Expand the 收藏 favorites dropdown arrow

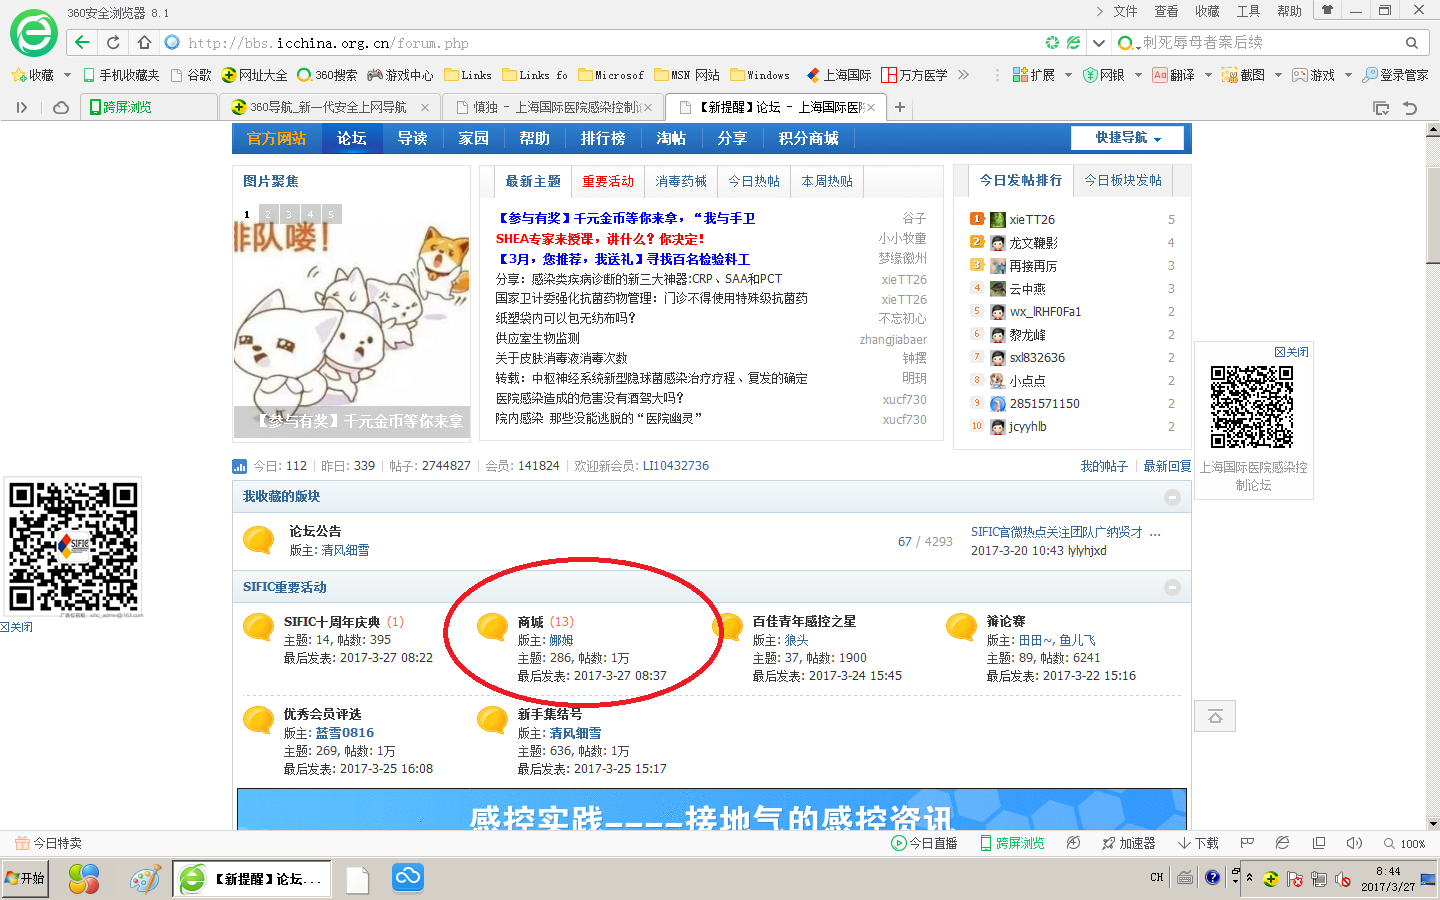[x=67, y=75]
